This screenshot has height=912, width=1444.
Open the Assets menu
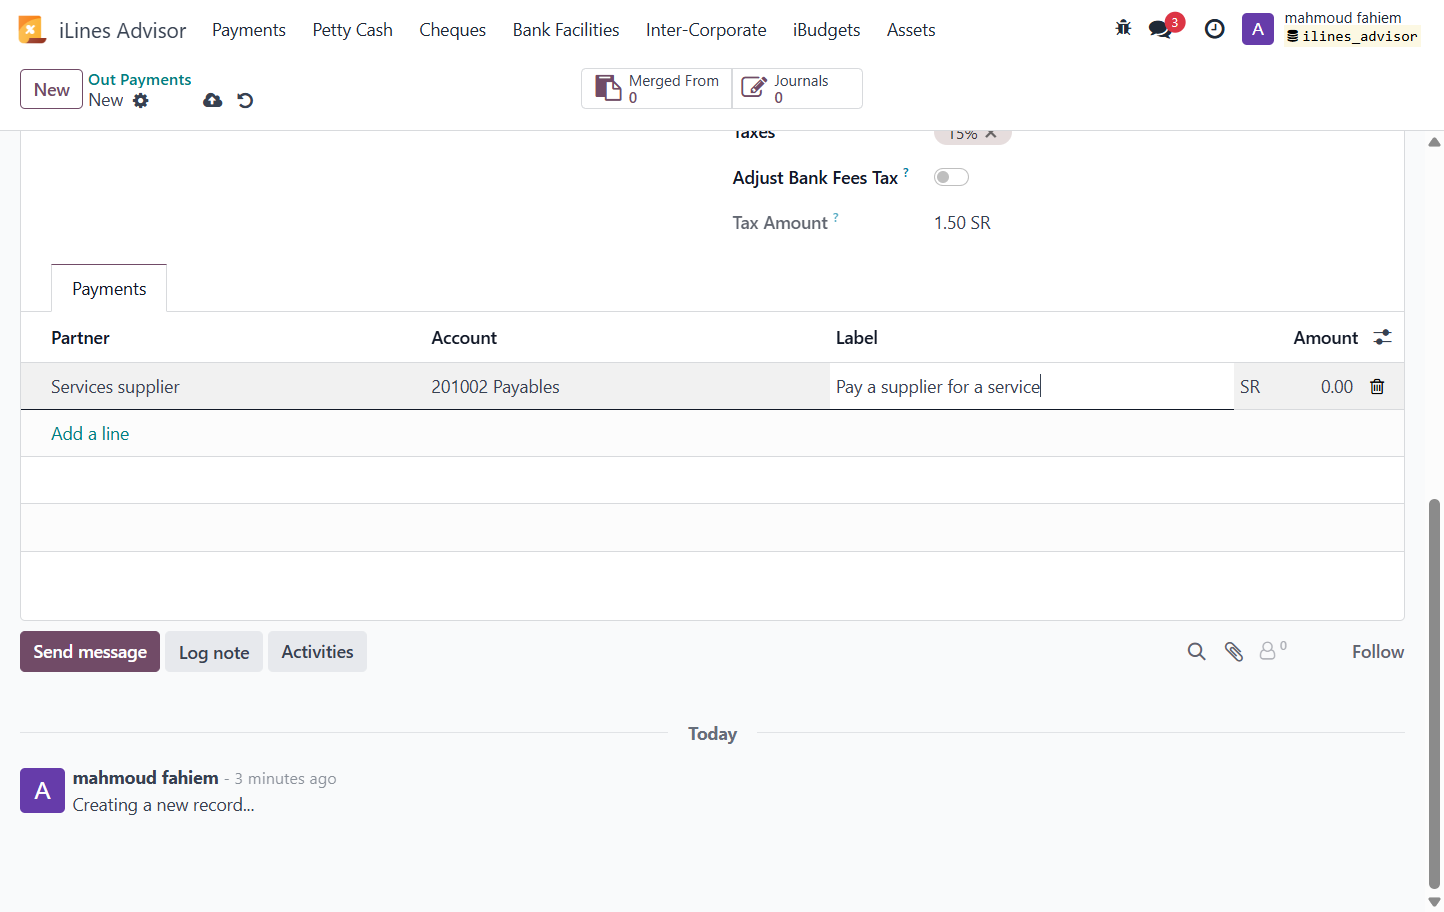[x=911, y=30]
